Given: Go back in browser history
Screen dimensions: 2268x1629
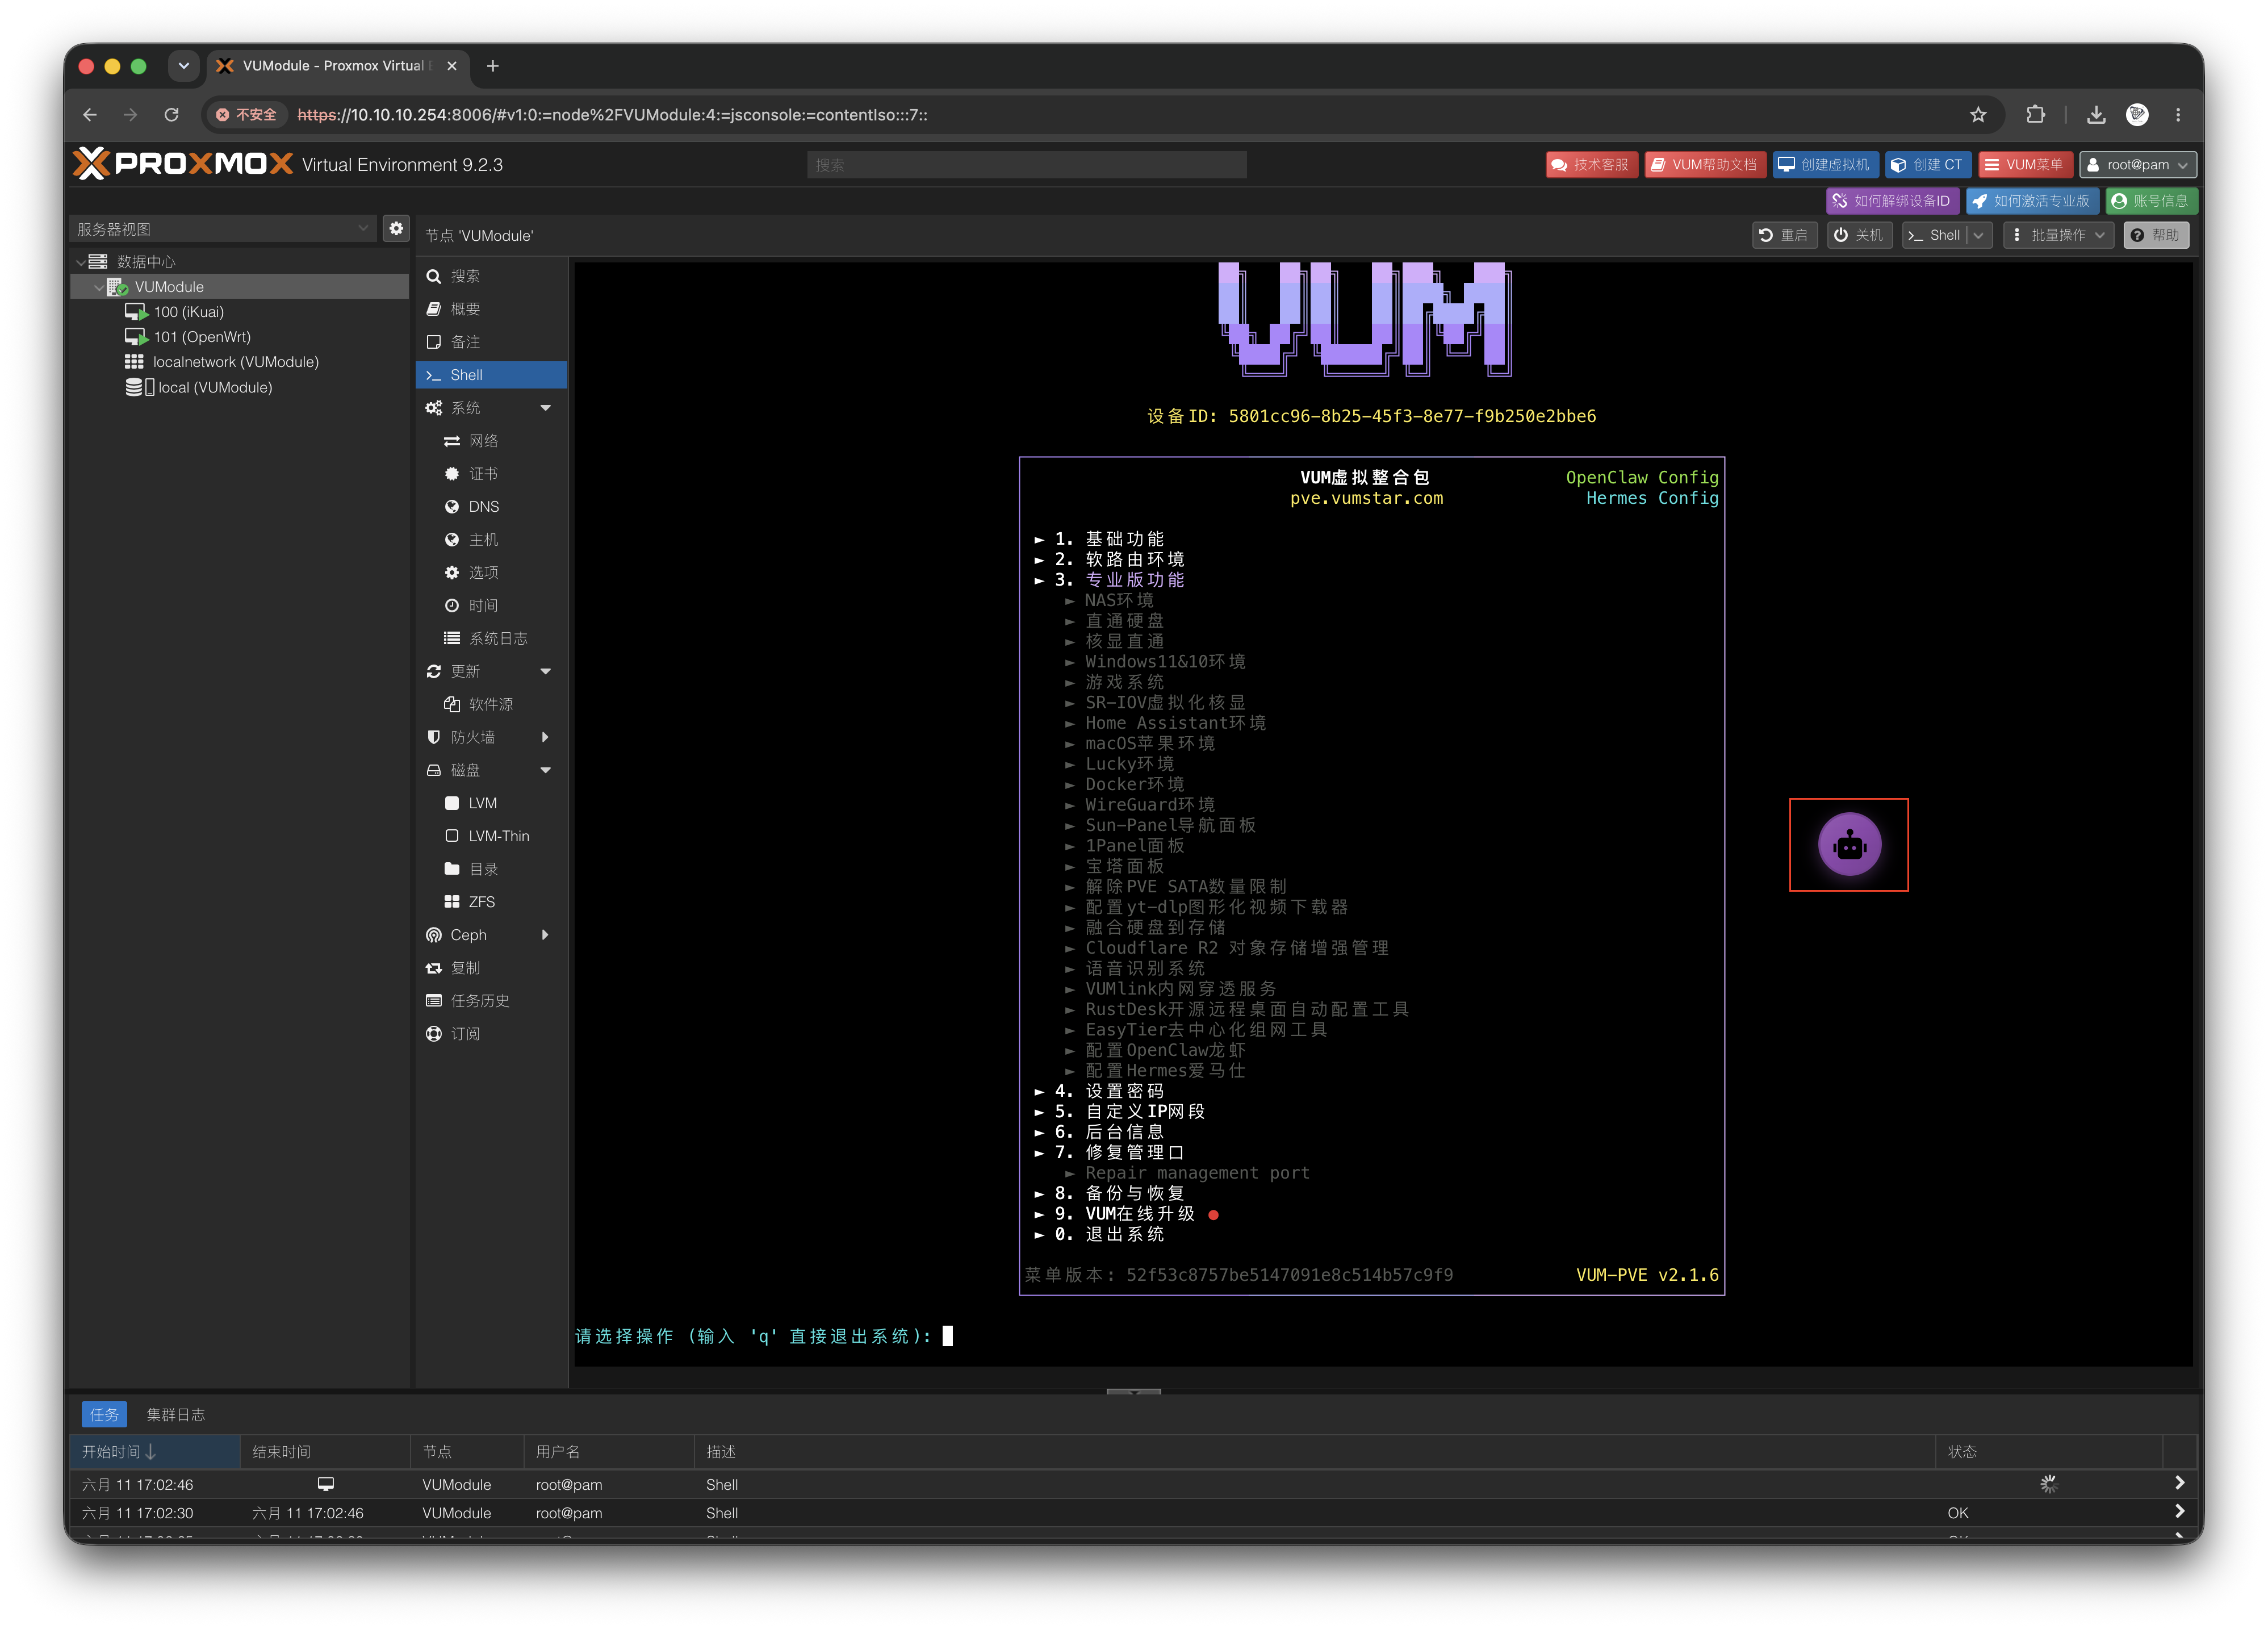Looking at the screenshot, I should 90,115.
